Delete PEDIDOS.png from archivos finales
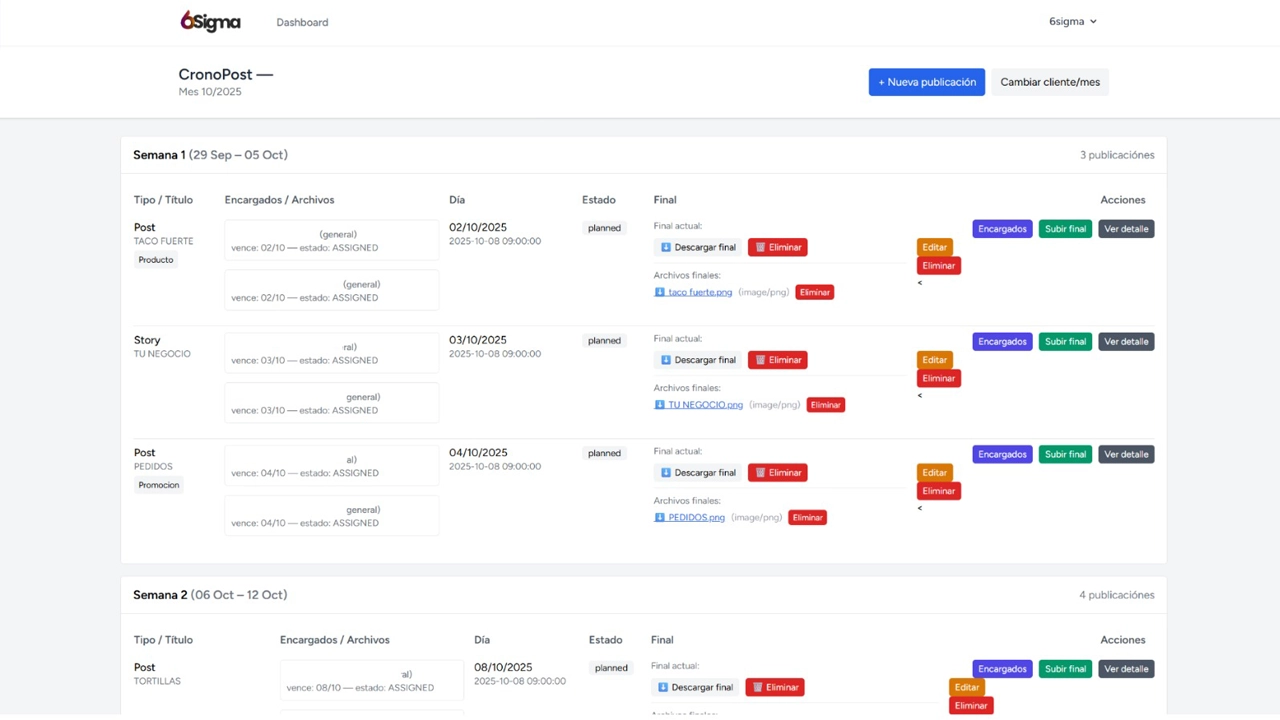Image resolution: width=1280 pixels, height=720 pixels. (807, 518)
